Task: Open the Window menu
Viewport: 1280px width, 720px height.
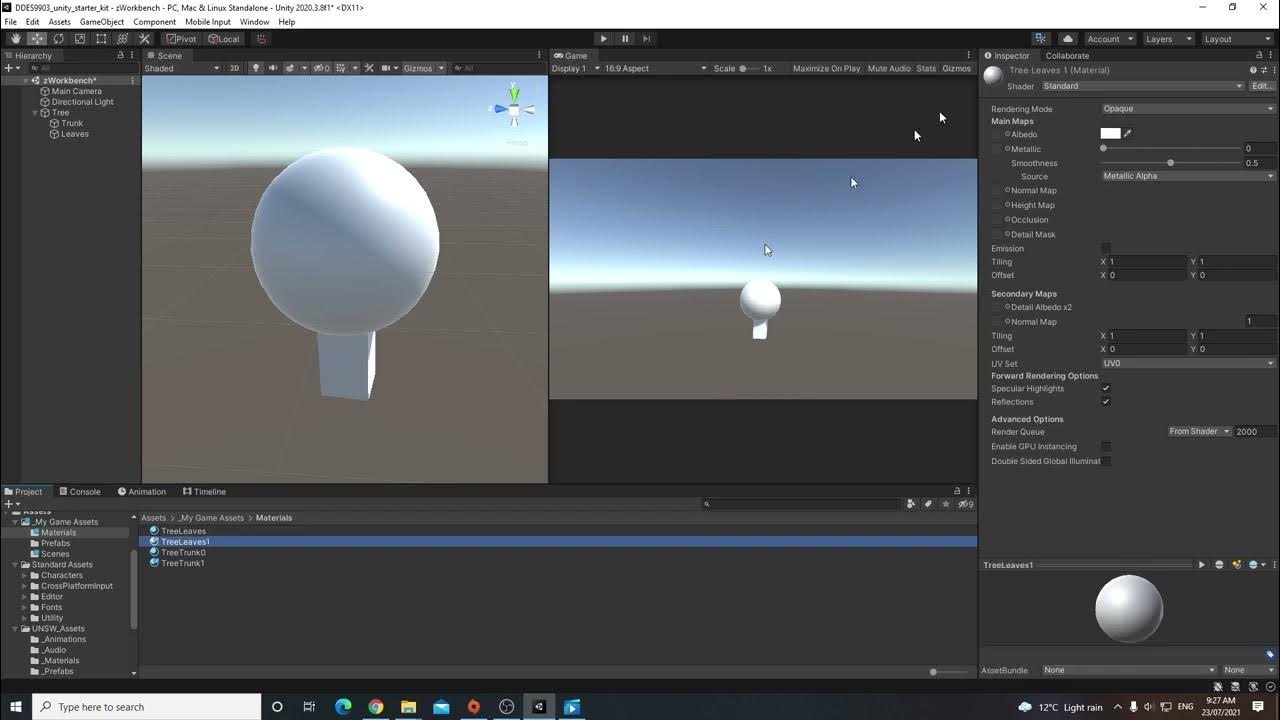Action: pos(254,22)
